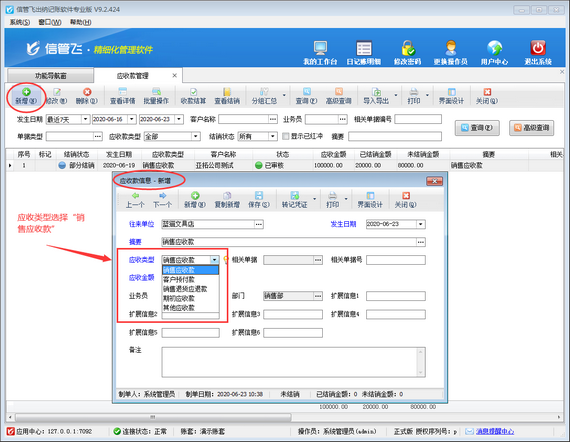Select 期初应收款 in the dropdown list
Viewport: 570px width, 442px height.
(x=190, y=298)
